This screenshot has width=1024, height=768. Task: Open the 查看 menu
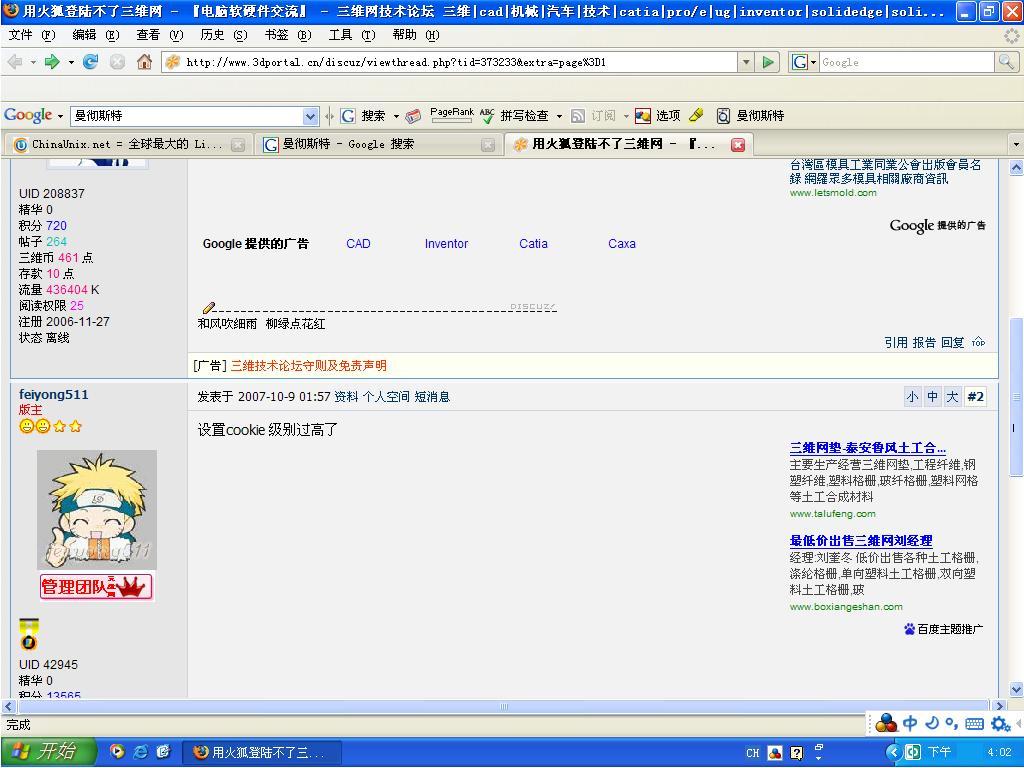pyautogui.click(x=160, y=35)
